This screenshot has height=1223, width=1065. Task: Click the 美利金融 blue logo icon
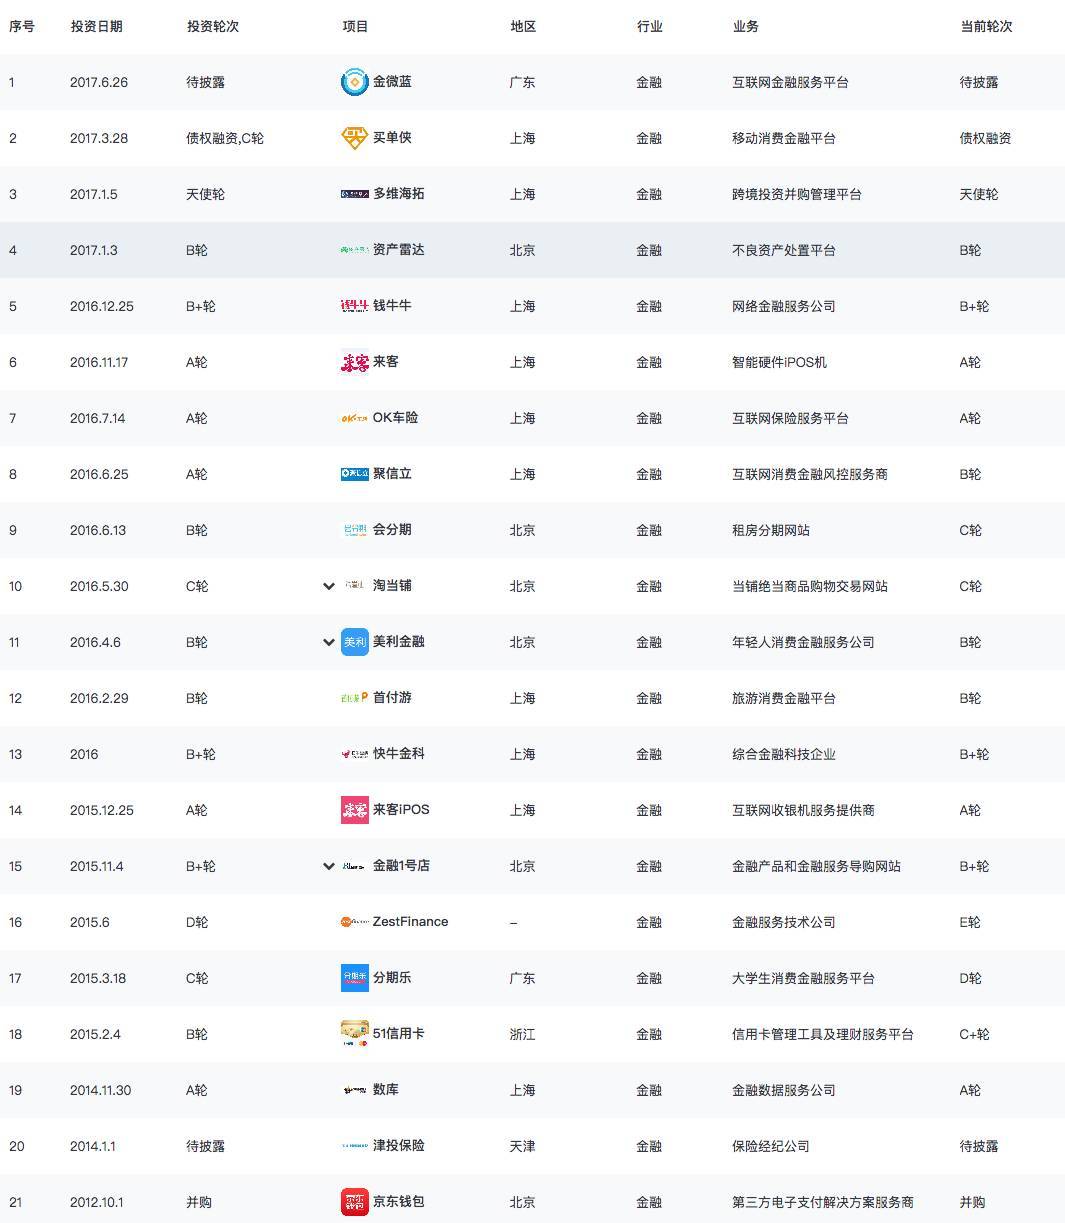point(355,642)
